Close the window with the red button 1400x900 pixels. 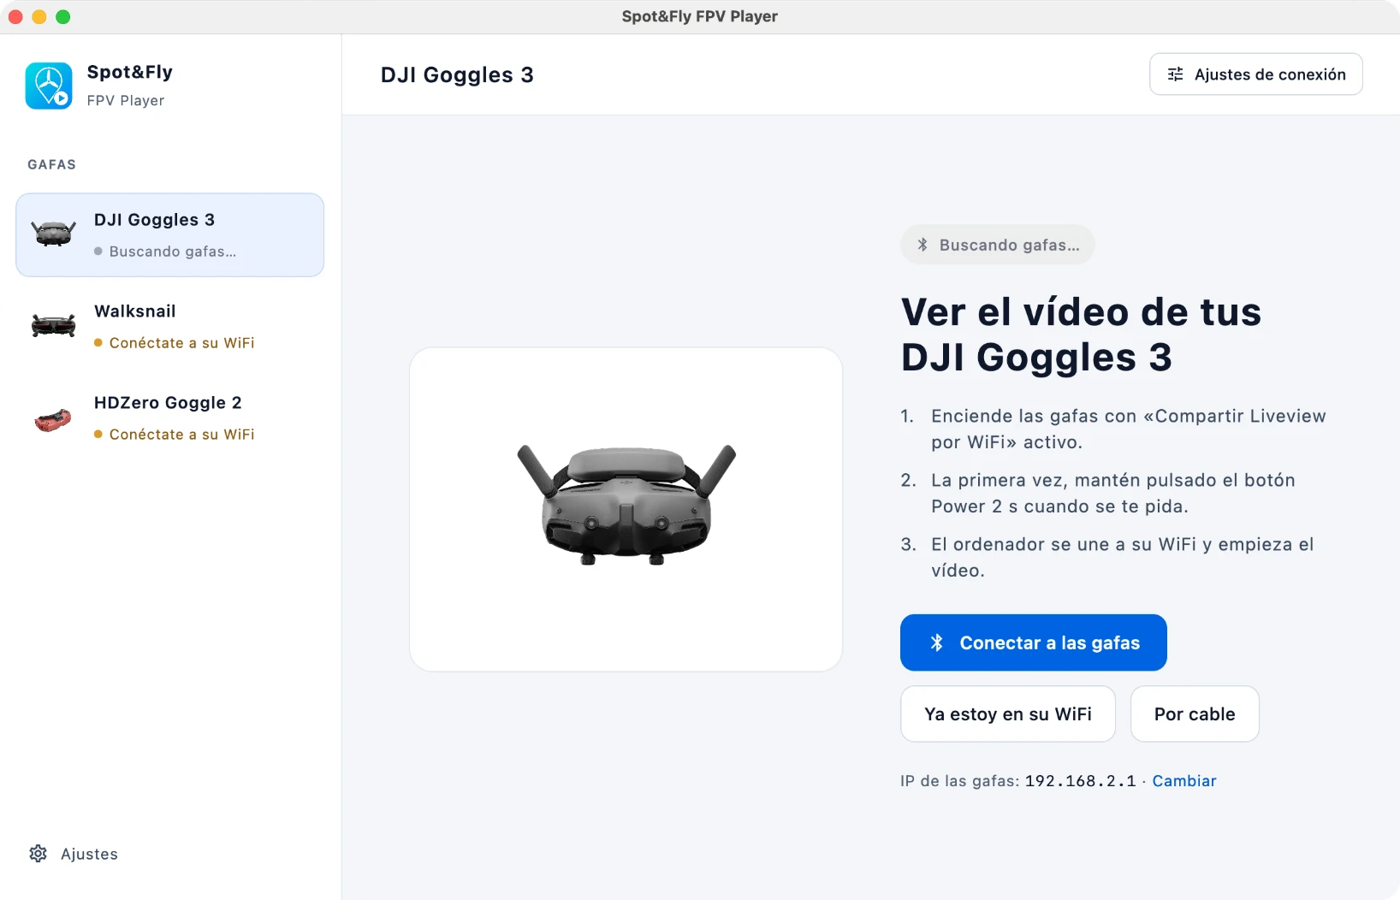pyautogui.click(x=16, y=16)
